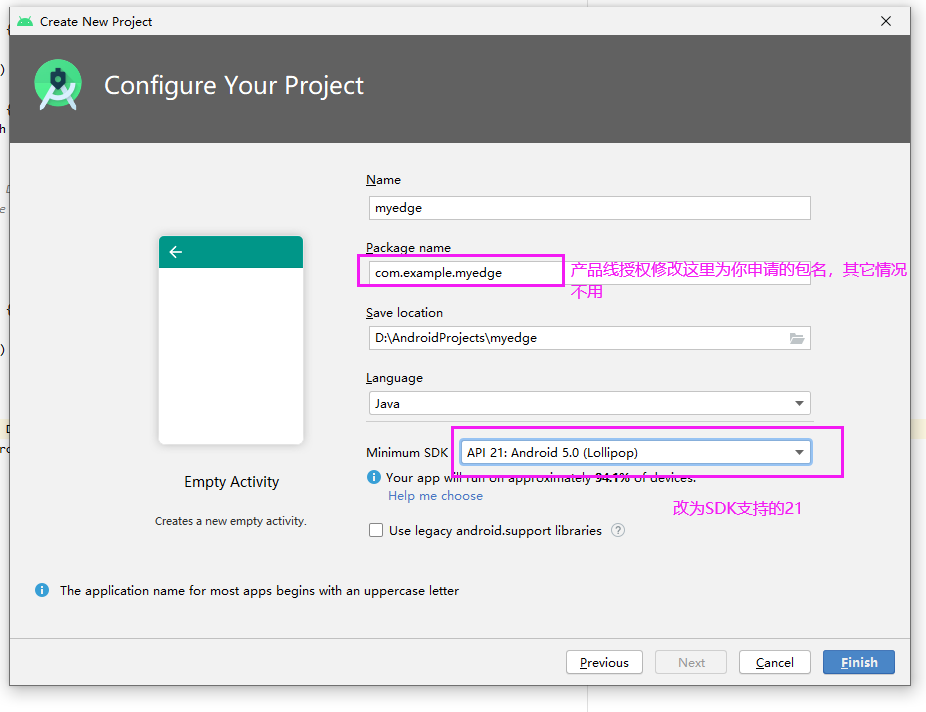Open the Minimum SDK dropdown
This screenshot has height=712, width=926.
[635, 452]
